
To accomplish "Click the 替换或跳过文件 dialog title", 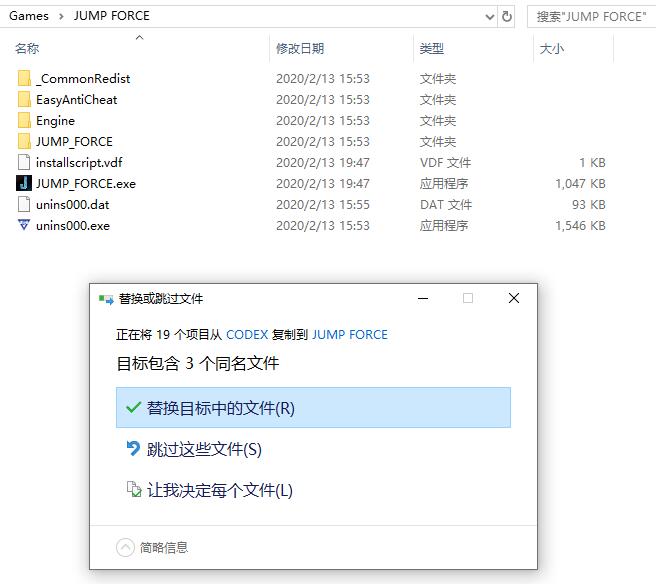I will coord(161,299).
